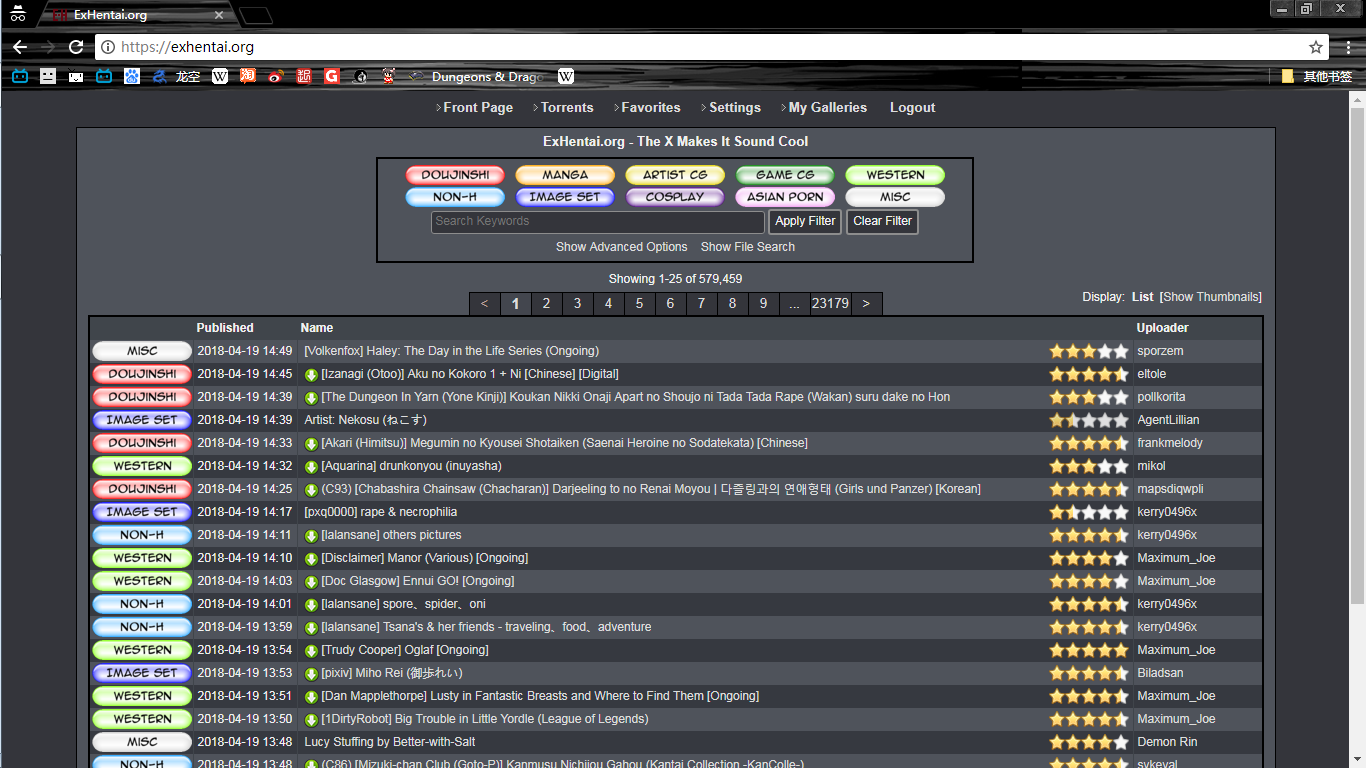Image resolution: width=1366 pixels, height=768 pixels.
Task: Switch display to Show Thumbnails
Action: (1211, 297)
